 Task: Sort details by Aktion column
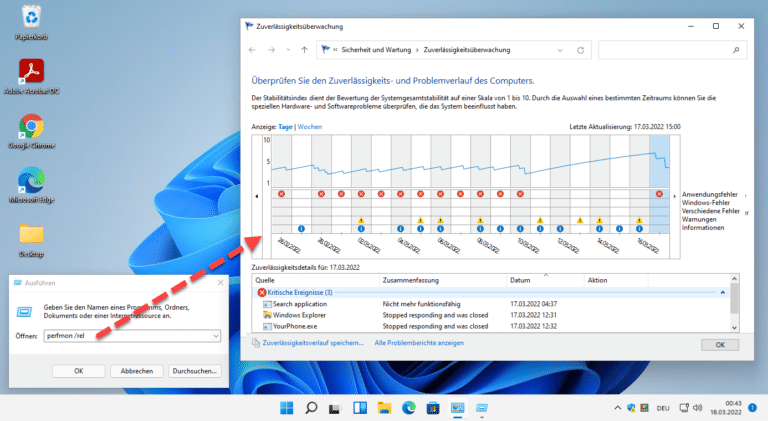pos(616,280)
